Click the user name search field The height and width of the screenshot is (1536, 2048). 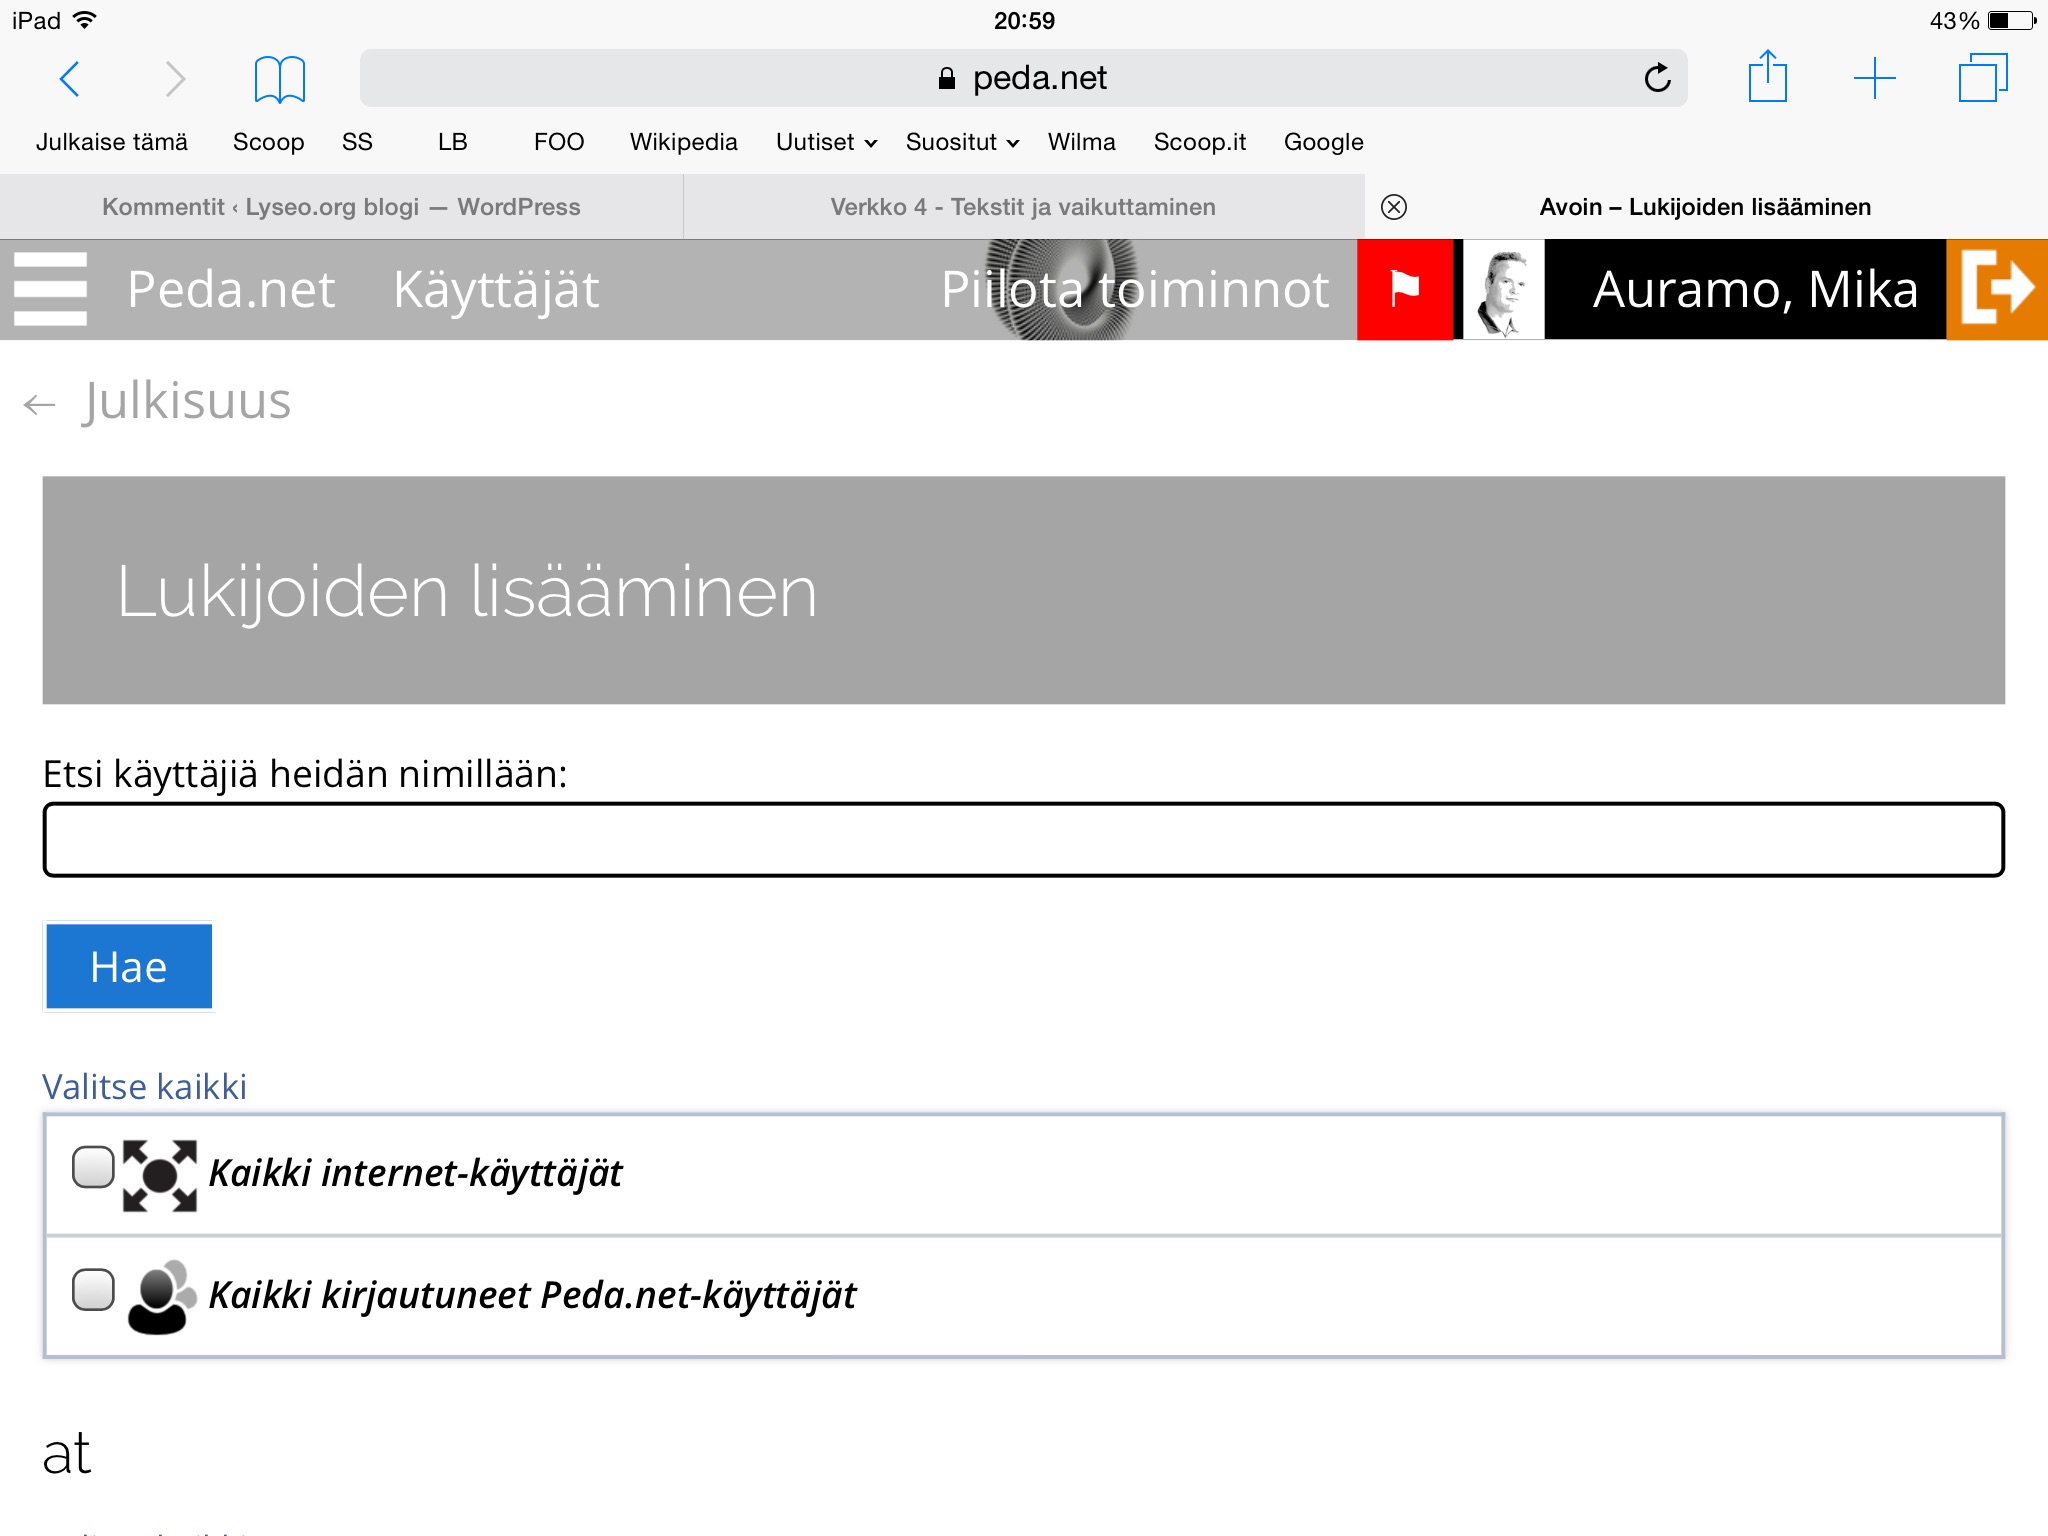tap(1022, 840)
